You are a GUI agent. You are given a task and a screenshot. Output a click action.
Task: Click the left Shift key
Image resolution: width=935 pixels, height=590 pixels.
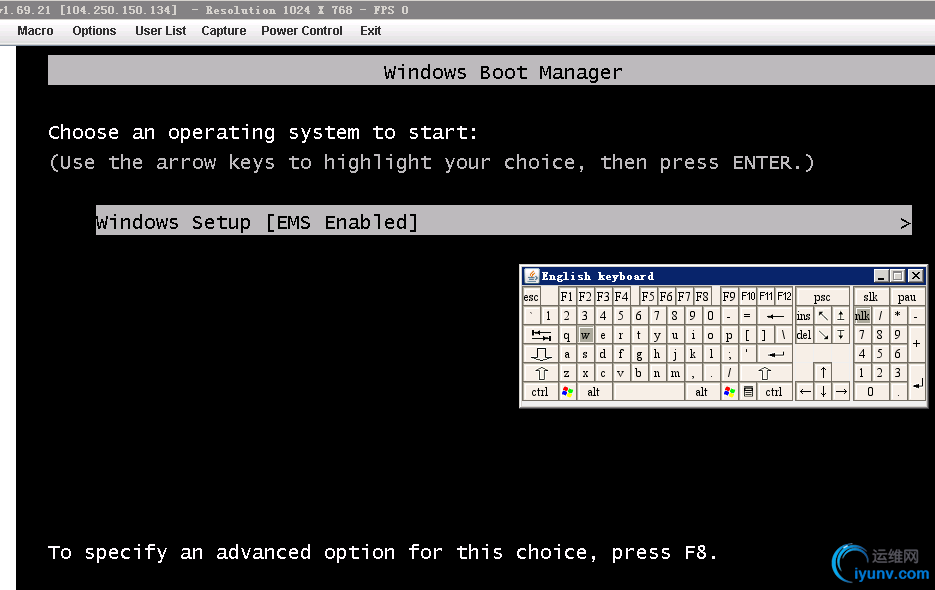tap(541, 373)
